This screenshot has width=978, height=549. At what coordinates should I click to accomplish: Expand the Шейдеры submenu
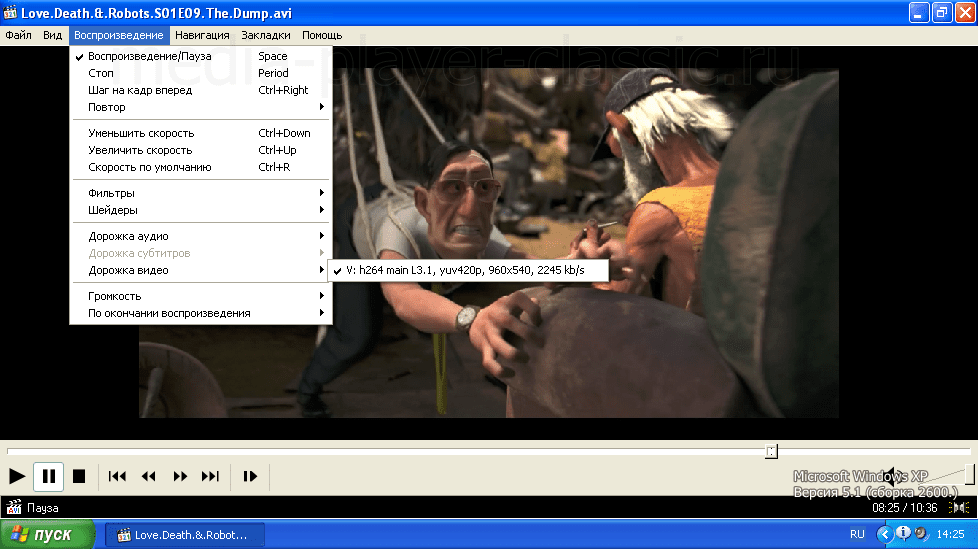201,210
